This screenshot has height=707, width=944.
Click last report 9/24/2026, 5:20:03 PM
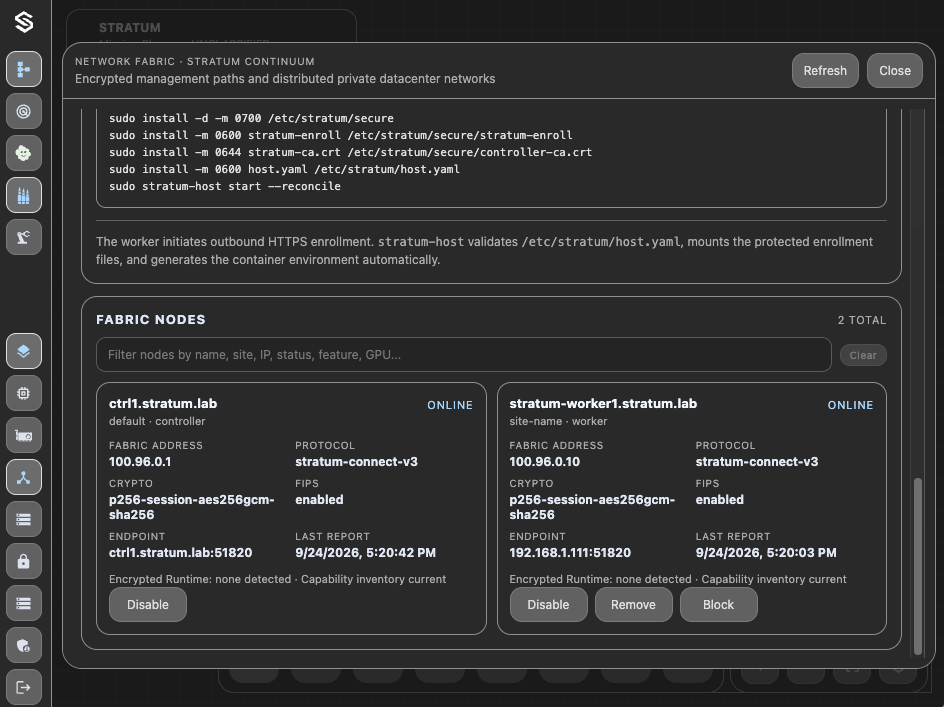766,553
